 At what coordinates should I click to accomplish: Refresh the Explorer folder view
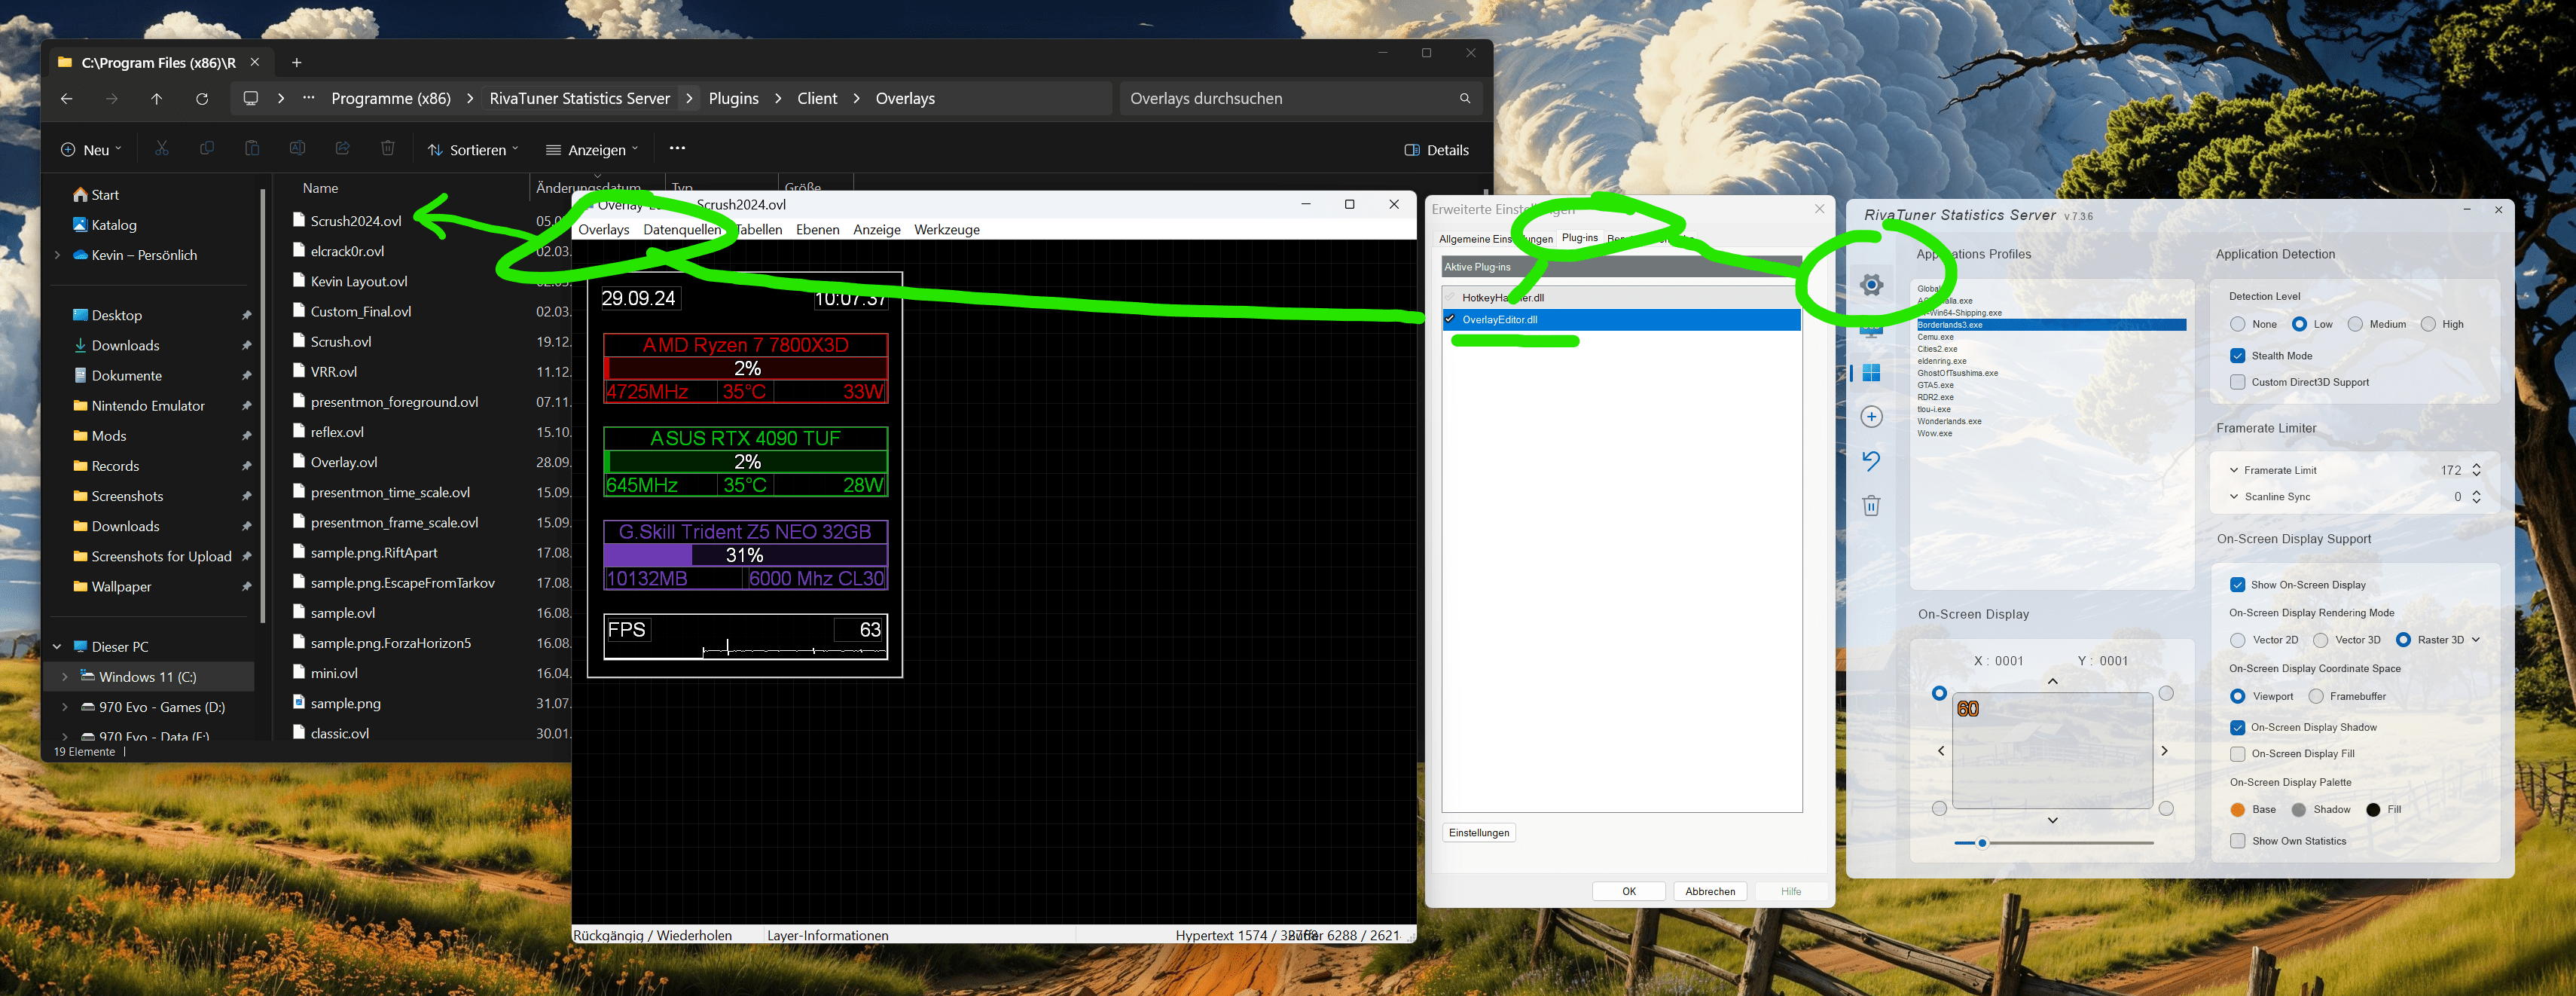click(x=202, y=98)
